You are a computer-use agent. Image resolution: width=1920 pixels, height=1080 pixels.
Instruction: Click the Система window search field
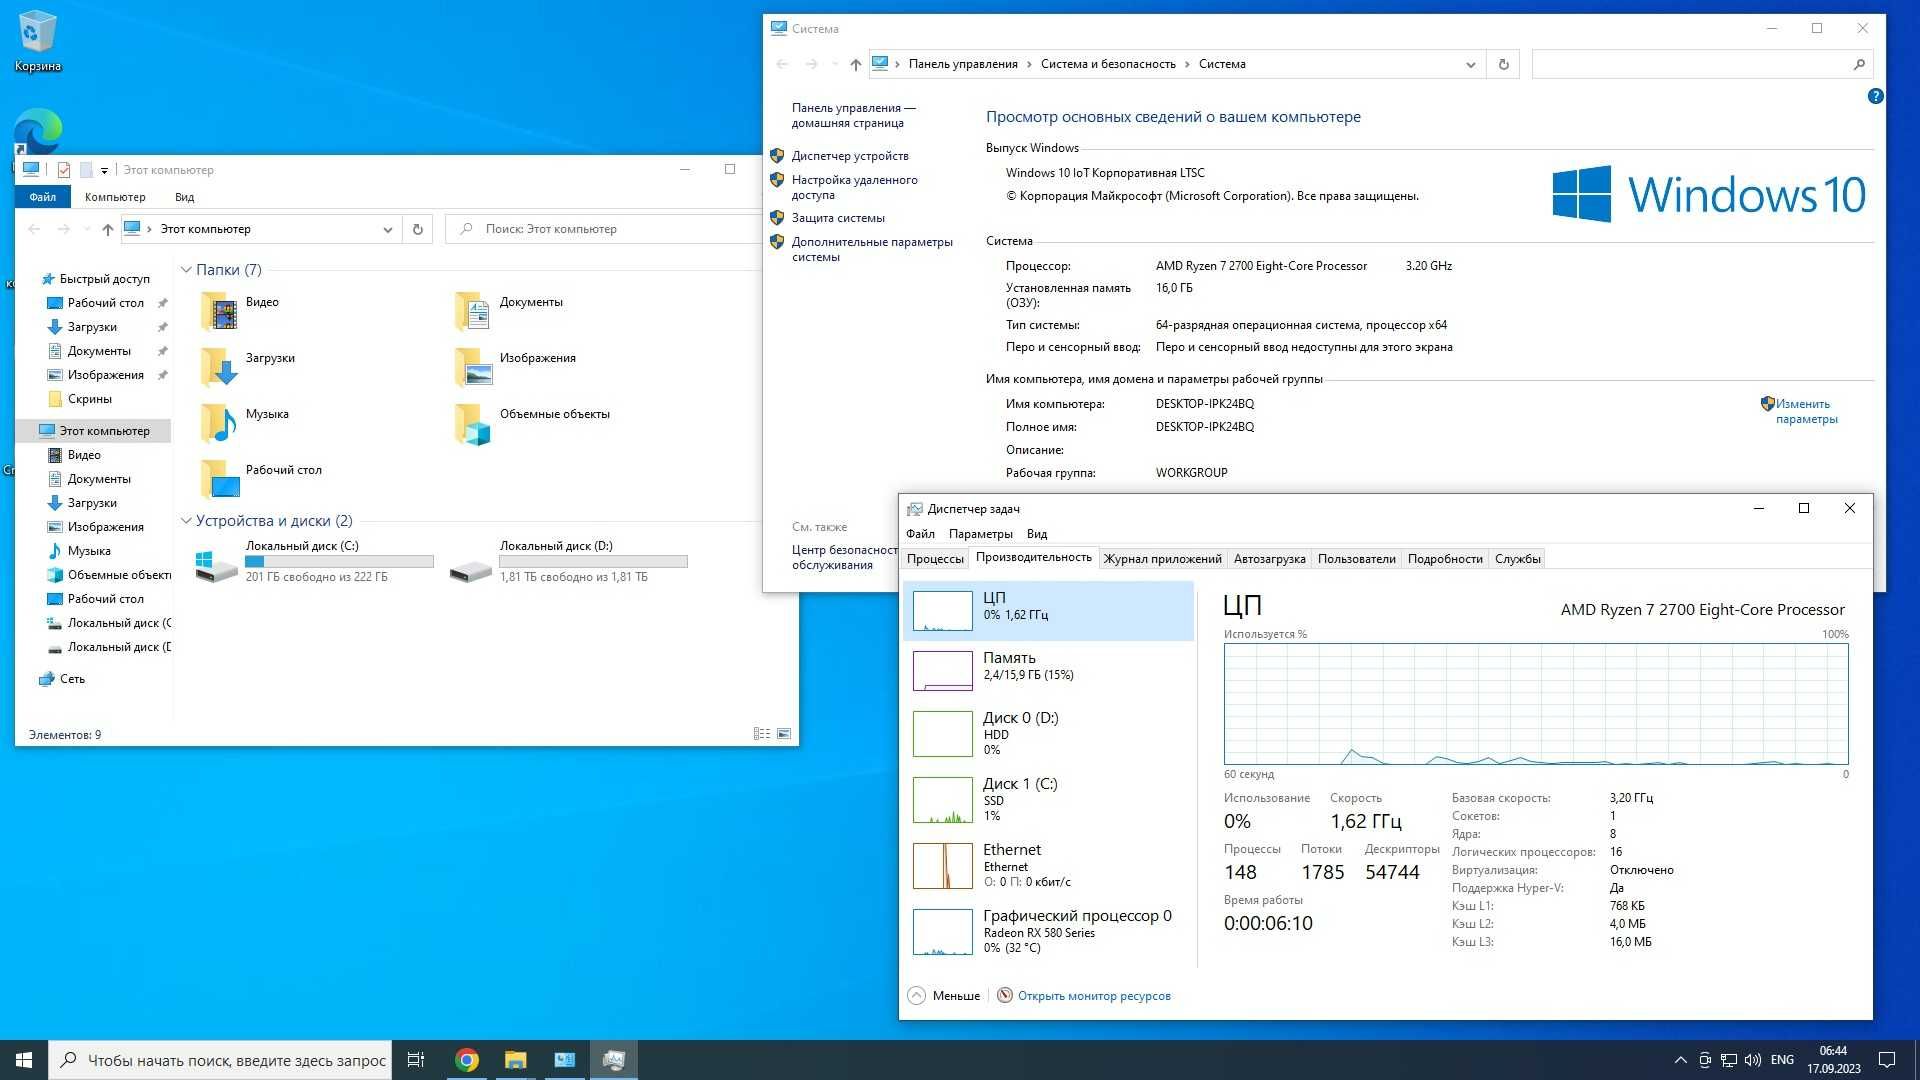1701,64
